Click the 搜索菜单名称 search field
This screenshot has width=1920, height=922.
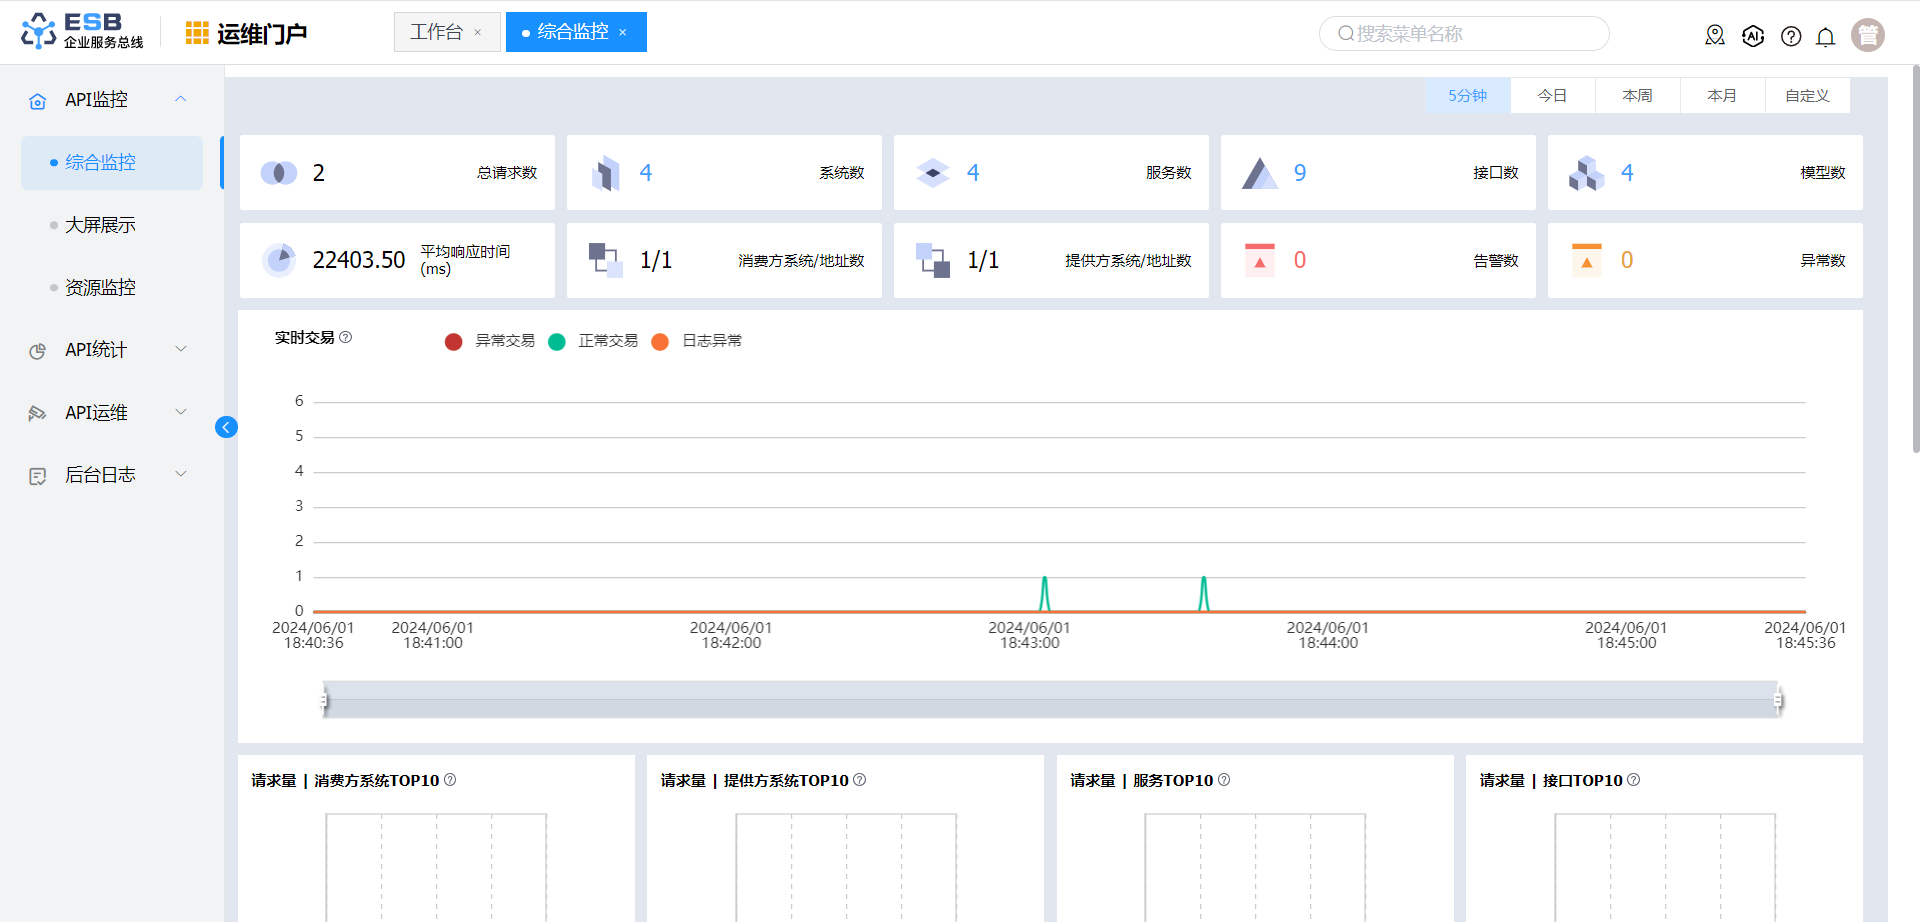point(1470,34)
